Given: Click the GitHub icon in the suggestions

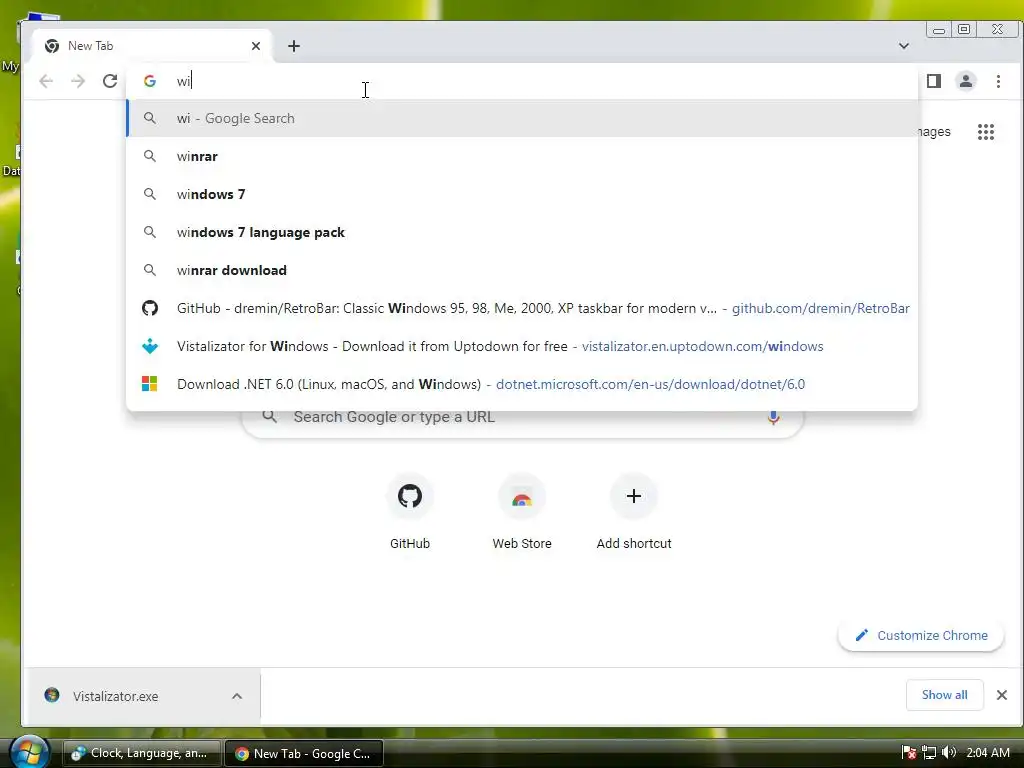Looking at the screenshot, I should click(x=150, y=308).
